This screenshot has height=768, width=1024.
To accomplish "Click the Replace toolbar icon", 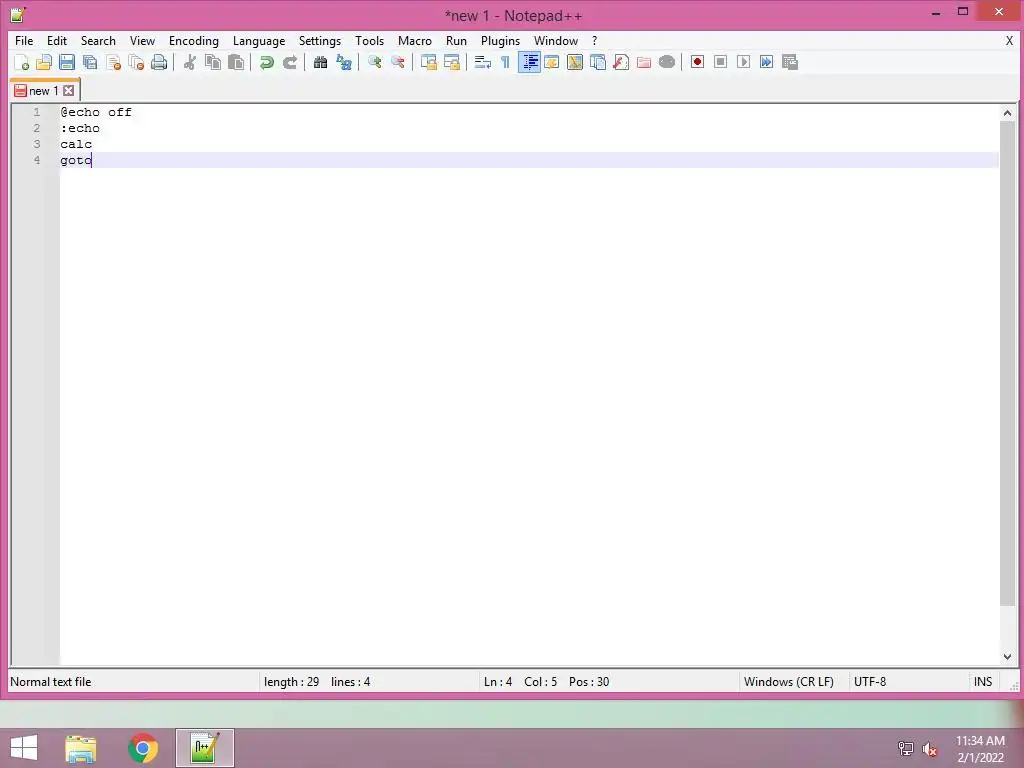I will 344,62.
